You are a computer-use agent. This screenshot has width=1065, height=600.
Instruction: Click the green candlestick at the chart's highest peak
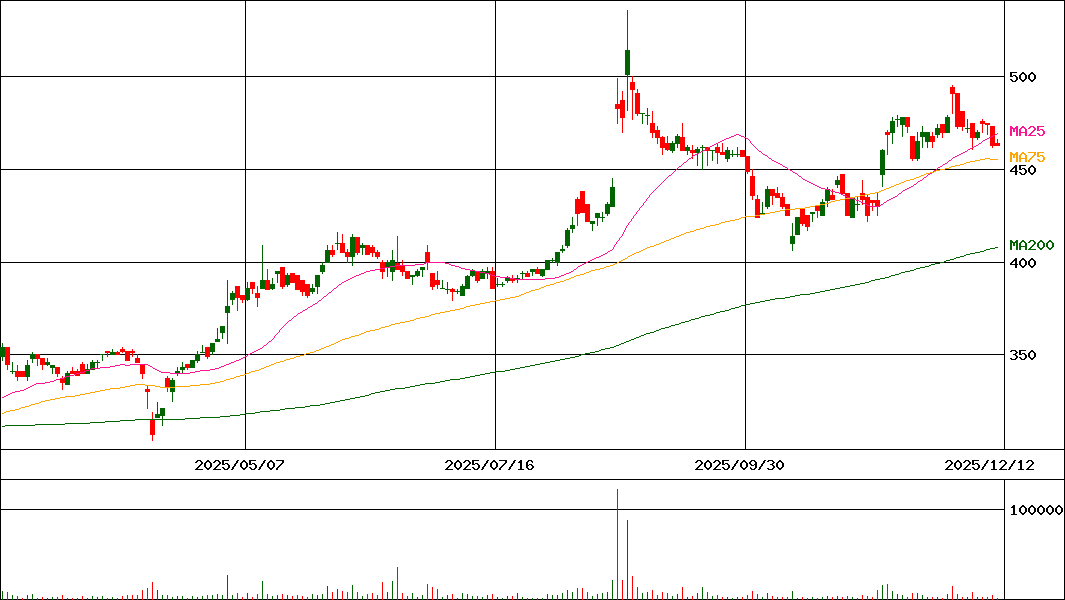pos(627,60)
